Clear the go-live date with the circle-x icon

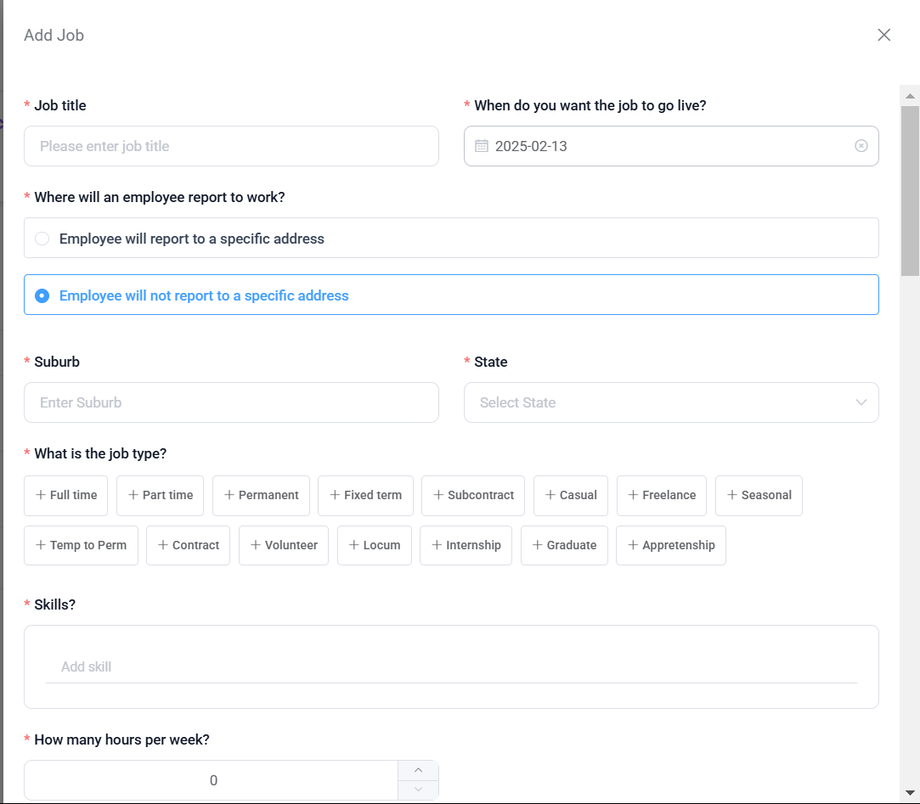(x=861, y=146)
